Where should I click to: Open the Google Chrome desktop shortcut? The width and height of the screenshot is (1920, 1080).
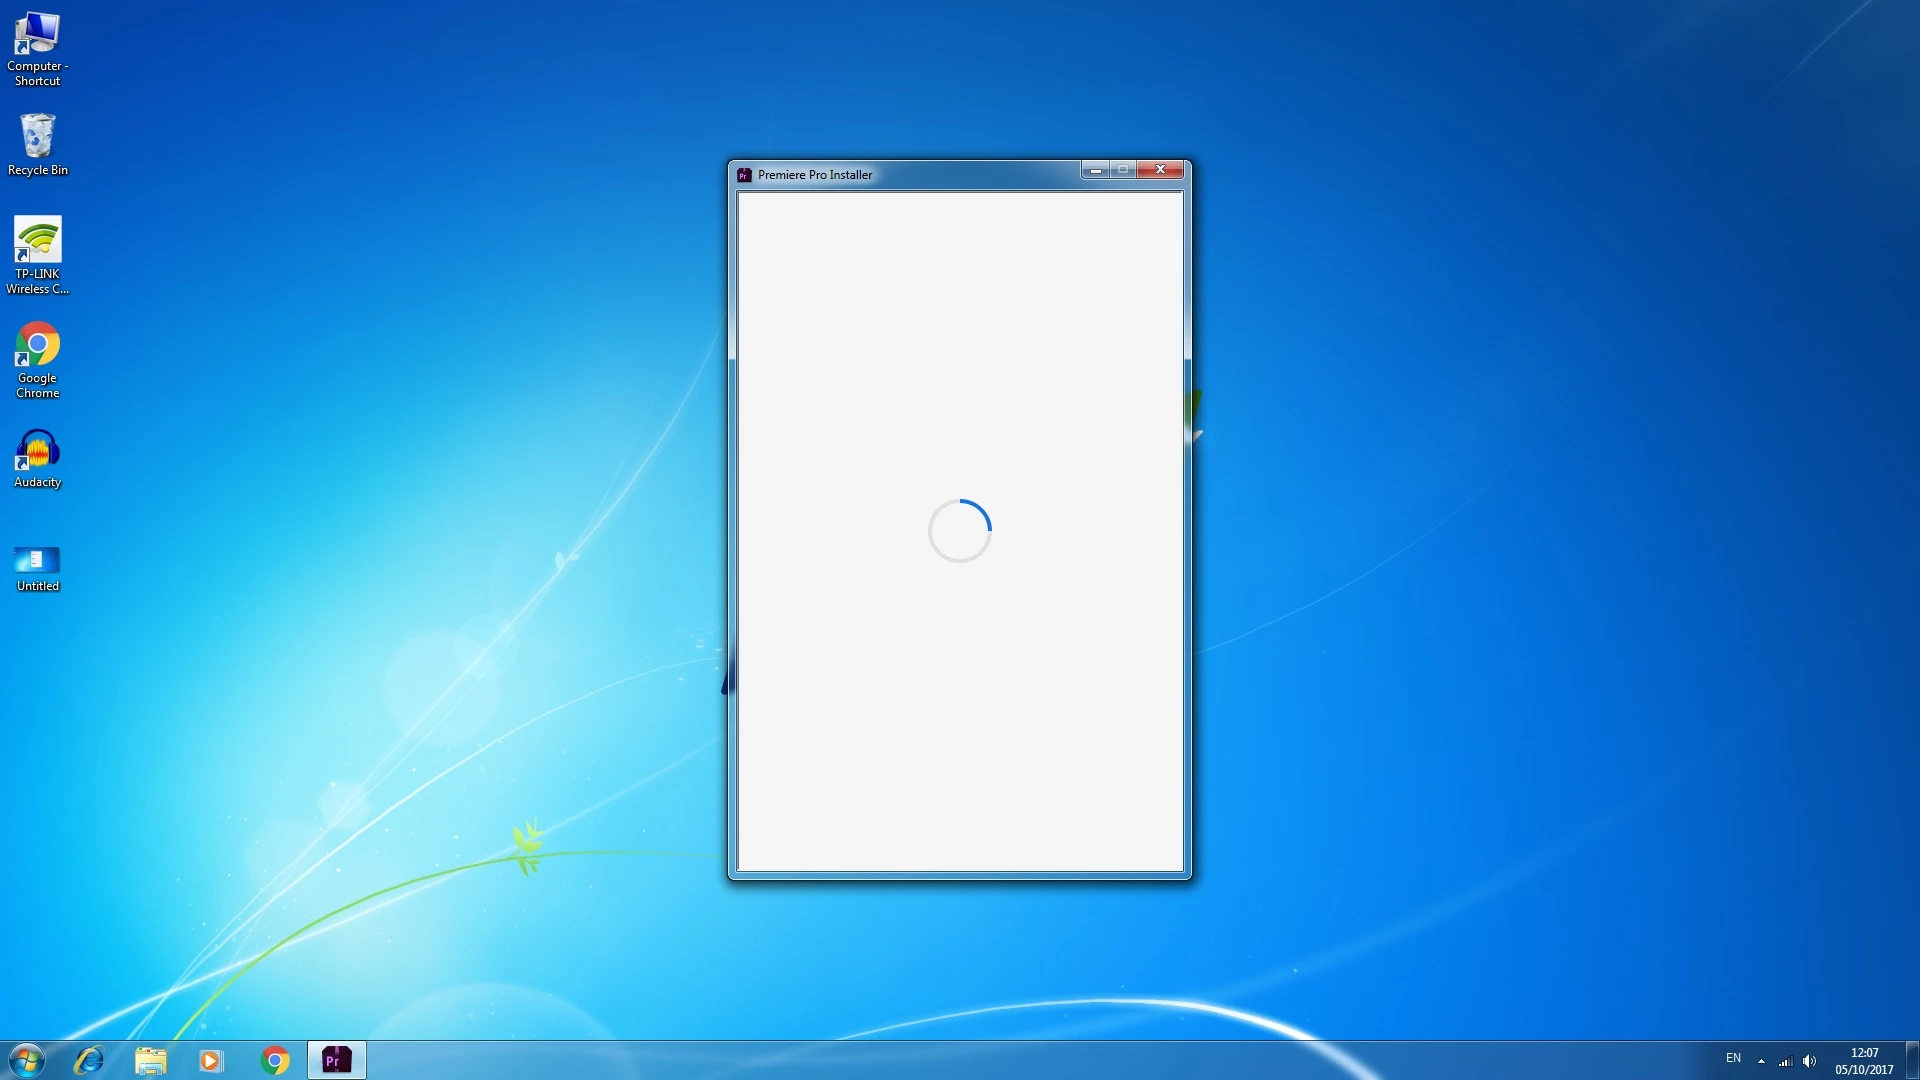37,346
